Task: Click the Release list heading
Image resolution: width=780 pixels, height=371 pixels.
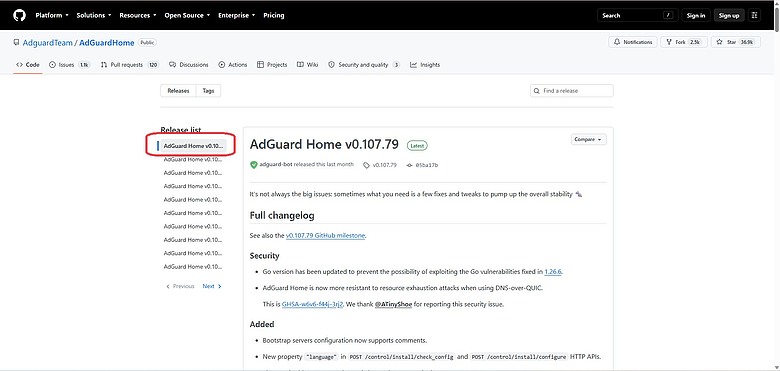Action: pyautogui.click(x=181, y=130)
